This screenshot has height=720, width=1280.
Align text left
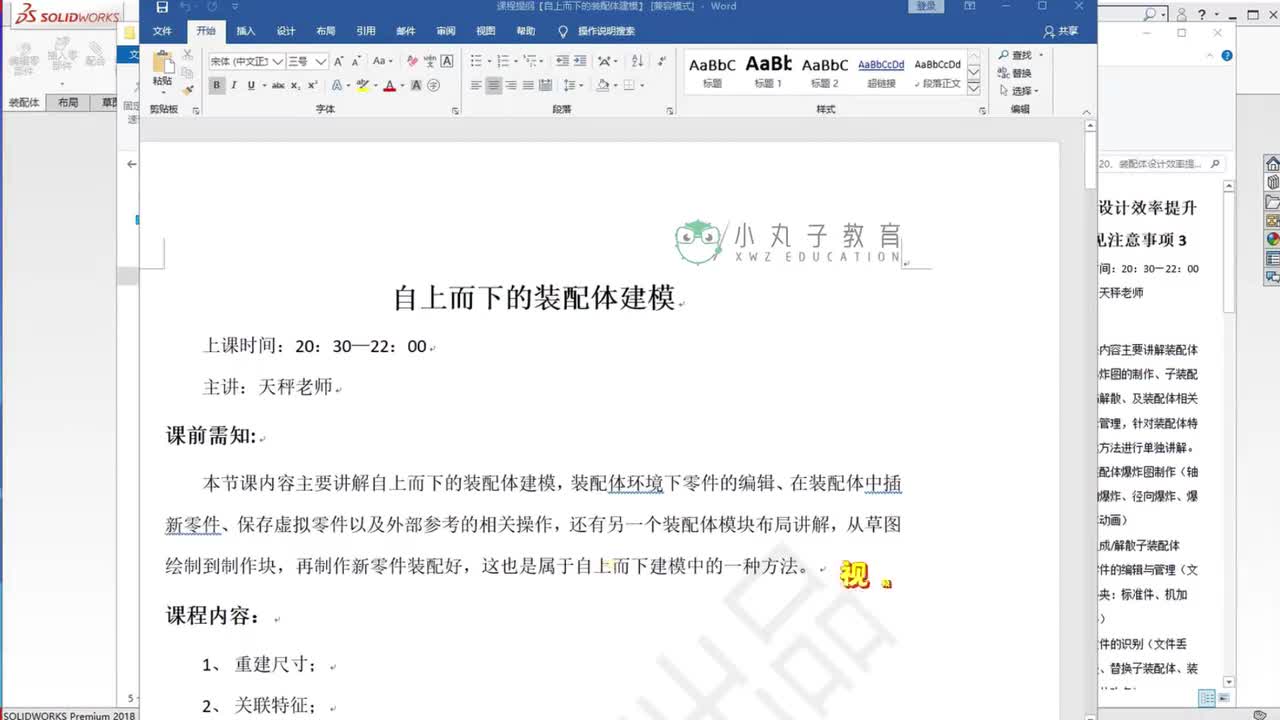(476, 86)
